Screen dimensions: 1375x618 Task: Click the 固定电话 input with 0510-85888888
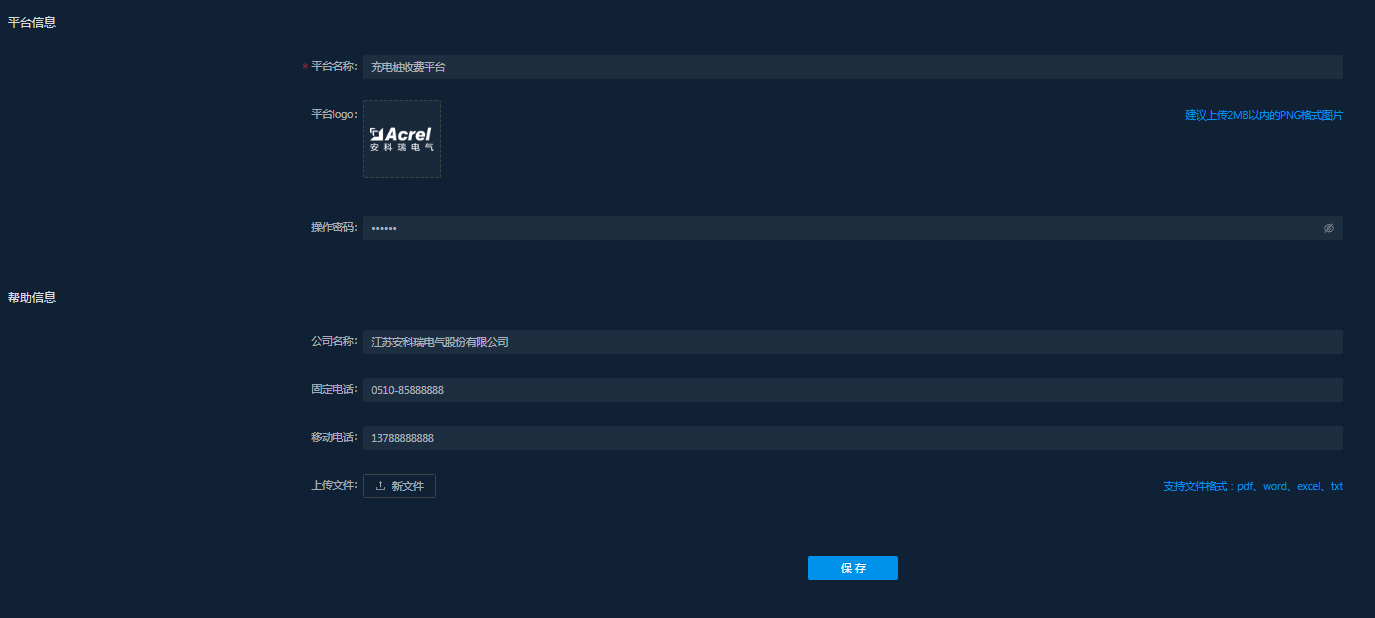pyautogui.click(x=850, y=390)
